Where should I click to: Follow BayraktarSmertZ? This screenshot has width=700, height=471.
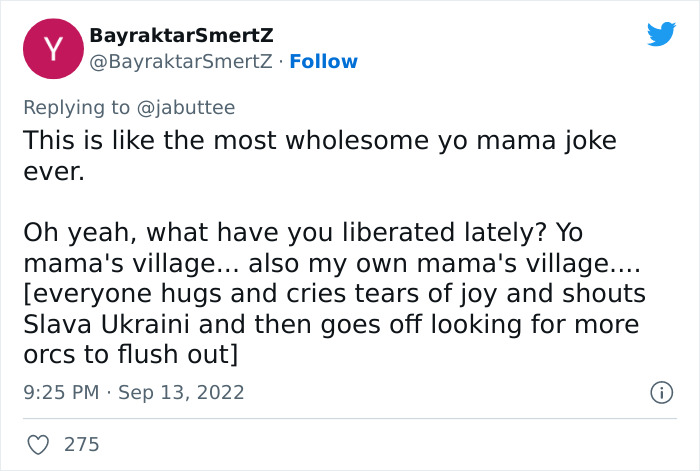click(x=323, y=61)
